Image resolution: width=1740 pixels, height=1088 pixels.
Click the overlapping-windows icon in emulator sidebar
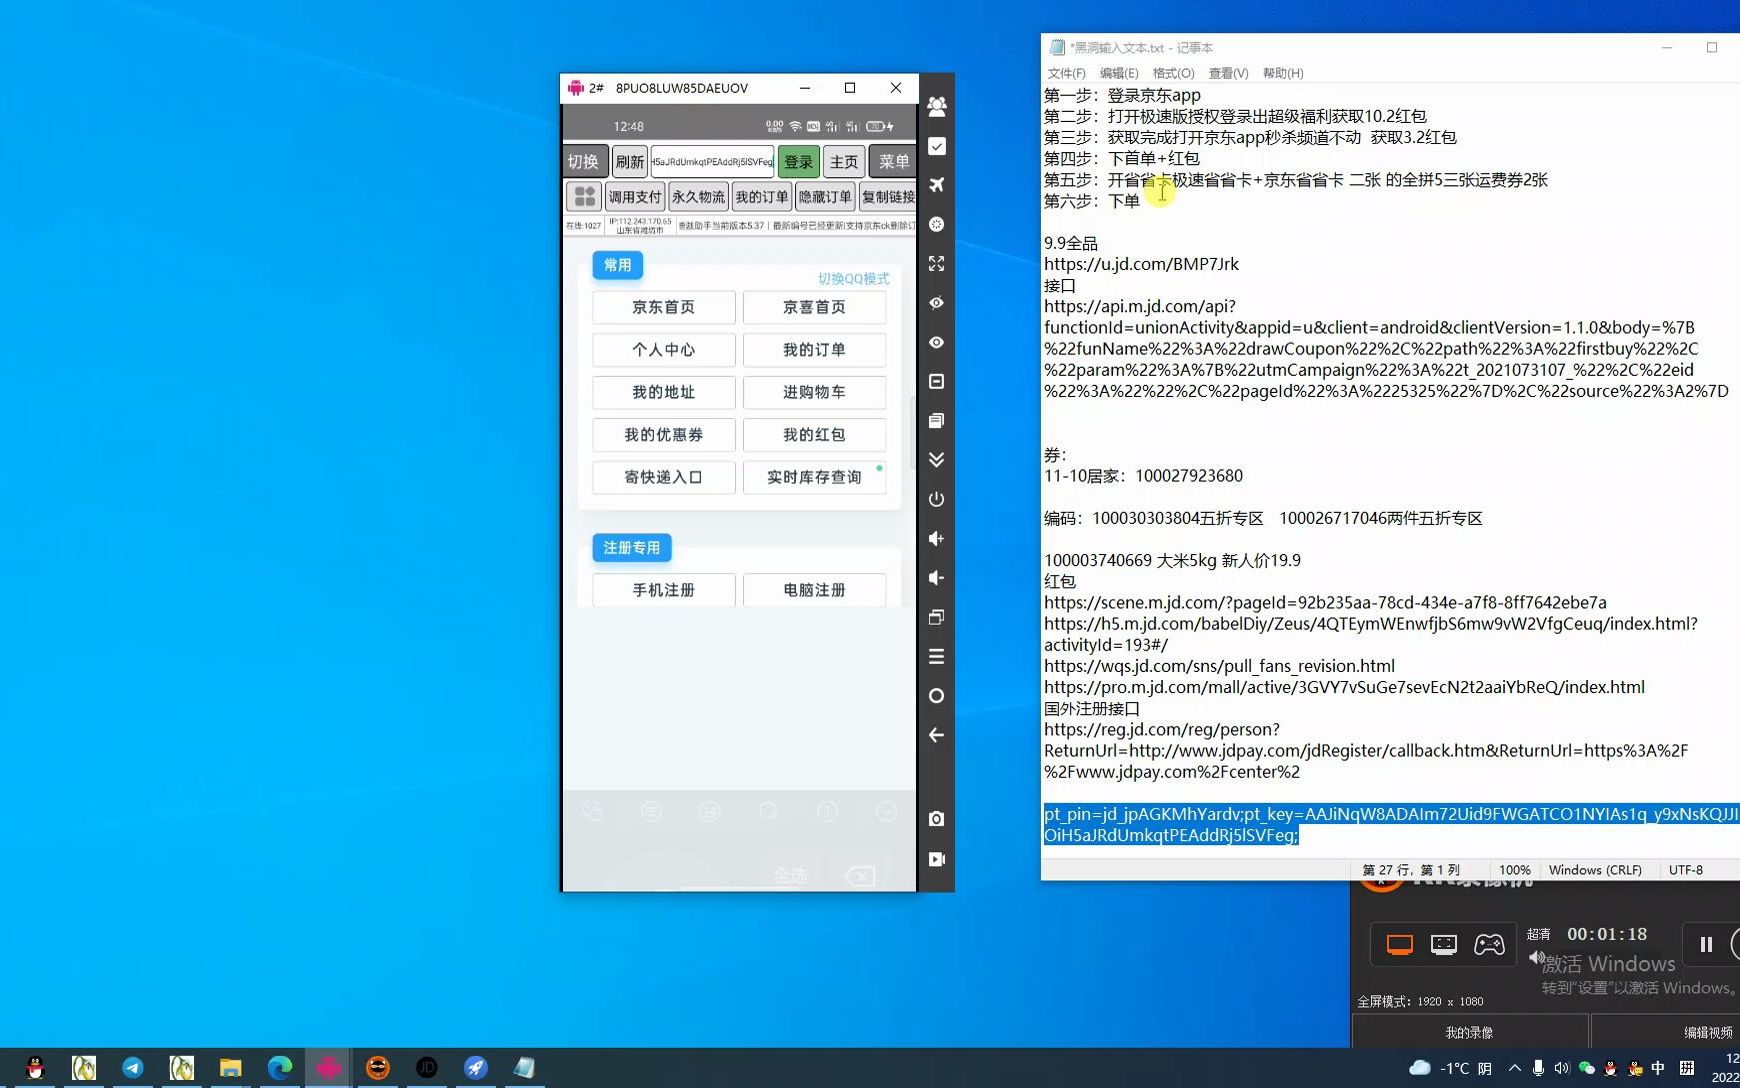tap(936, 617)
